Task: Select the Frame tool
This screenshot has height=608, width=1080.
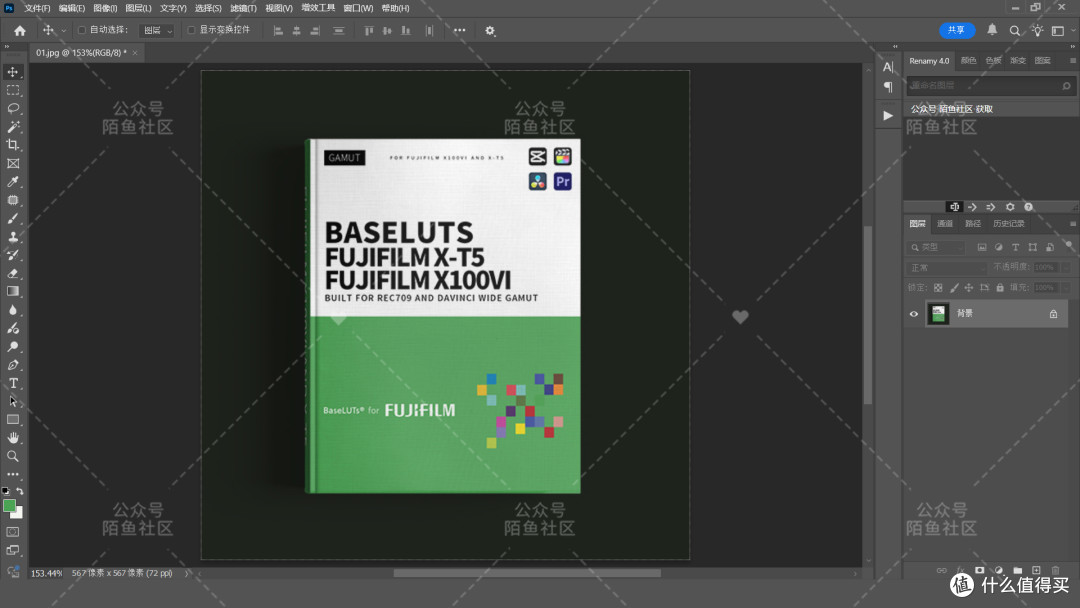Action: click(13, 163)
